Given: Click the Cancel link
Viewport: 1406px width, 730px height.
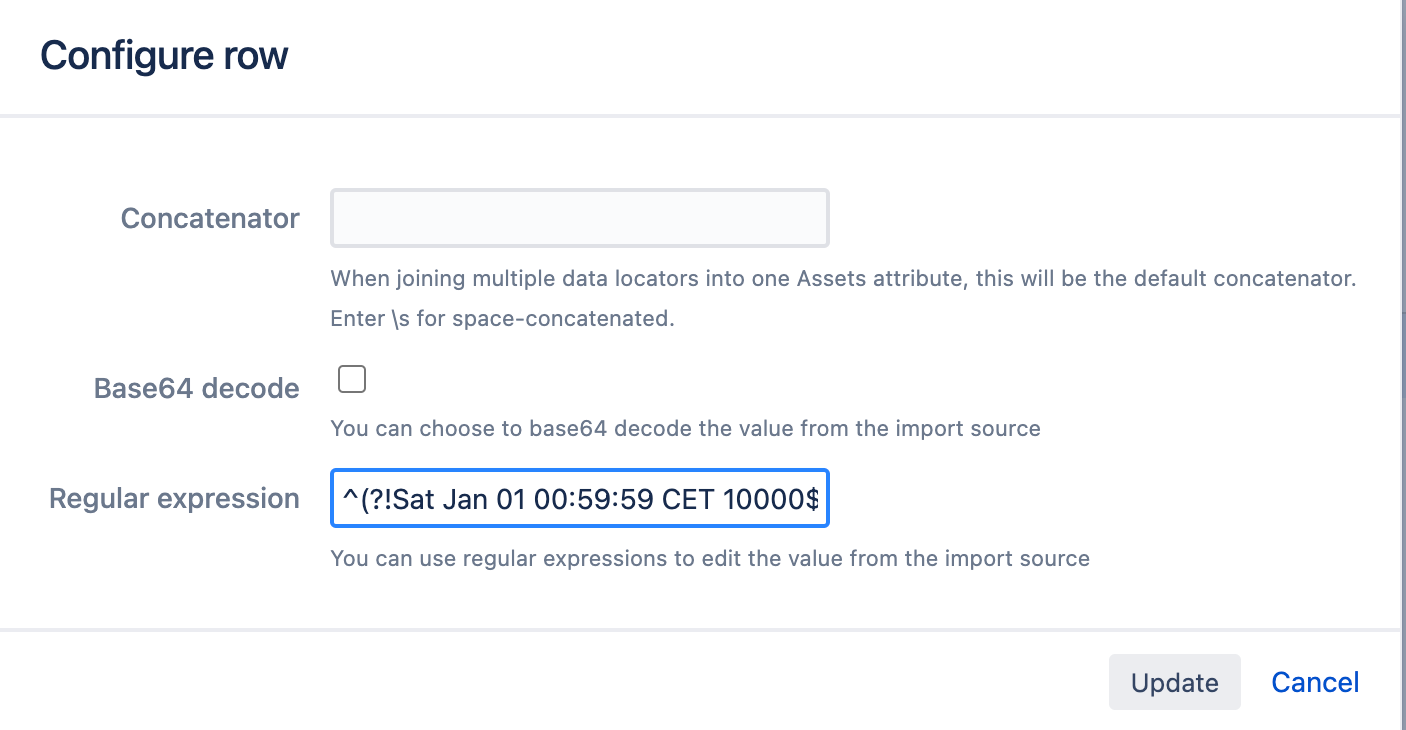Looking at the screenshot, I should pyautogui.click(x=1315, y=682).
